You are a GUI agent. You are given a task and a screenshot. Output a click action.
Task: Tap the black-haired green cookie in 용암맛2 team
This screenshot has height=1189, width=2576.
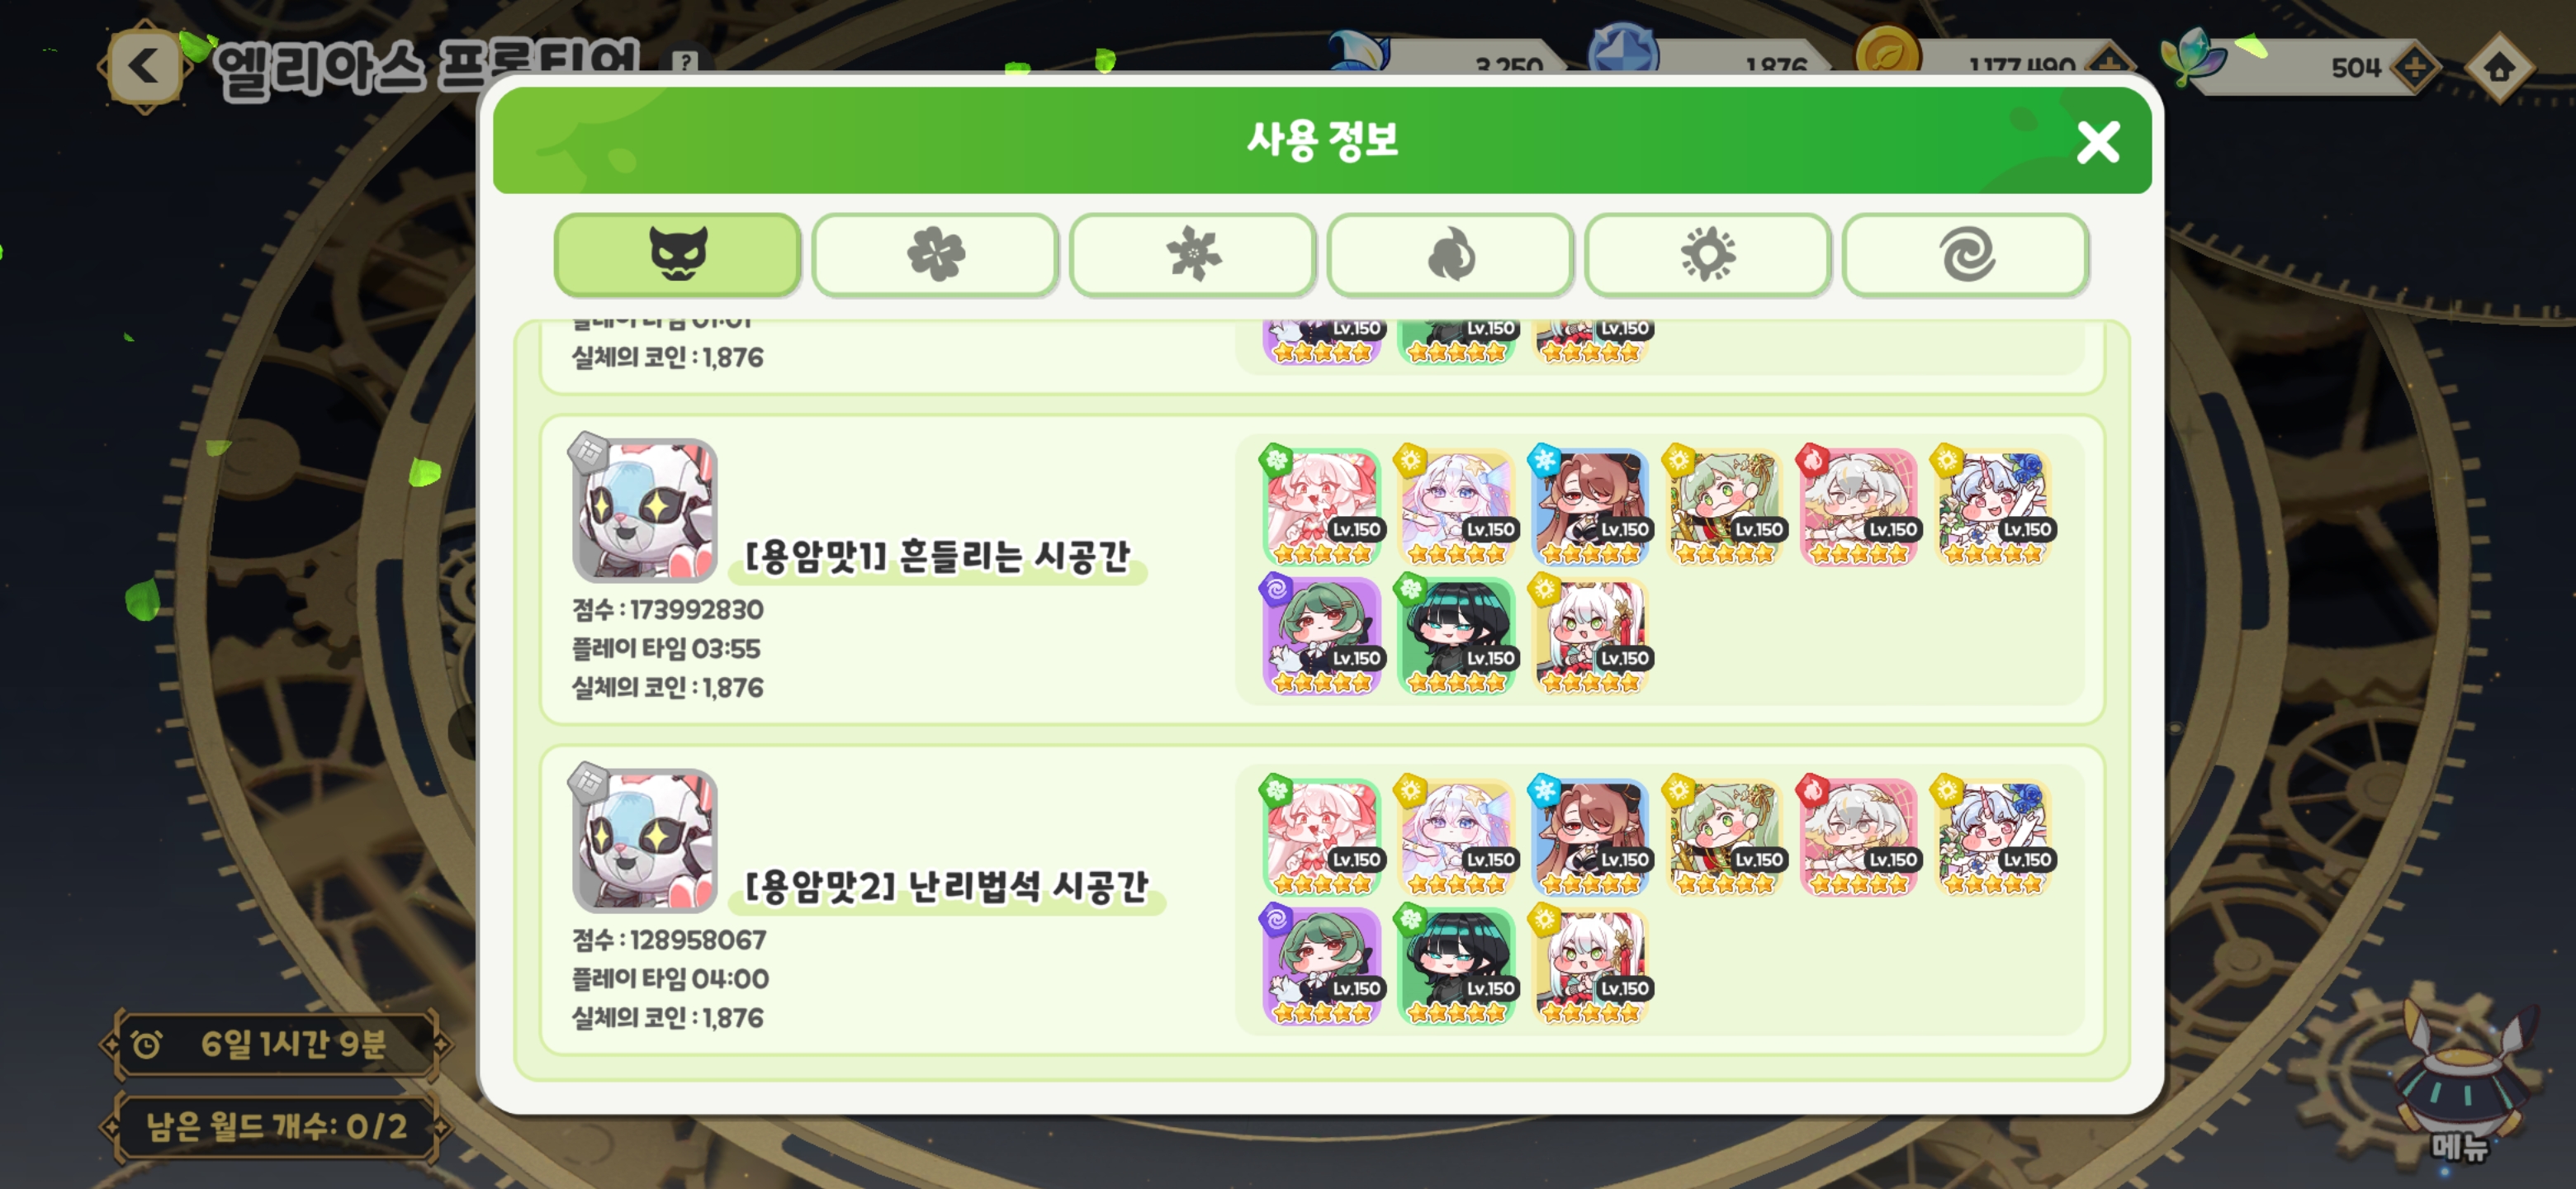tap(1455, 966)
